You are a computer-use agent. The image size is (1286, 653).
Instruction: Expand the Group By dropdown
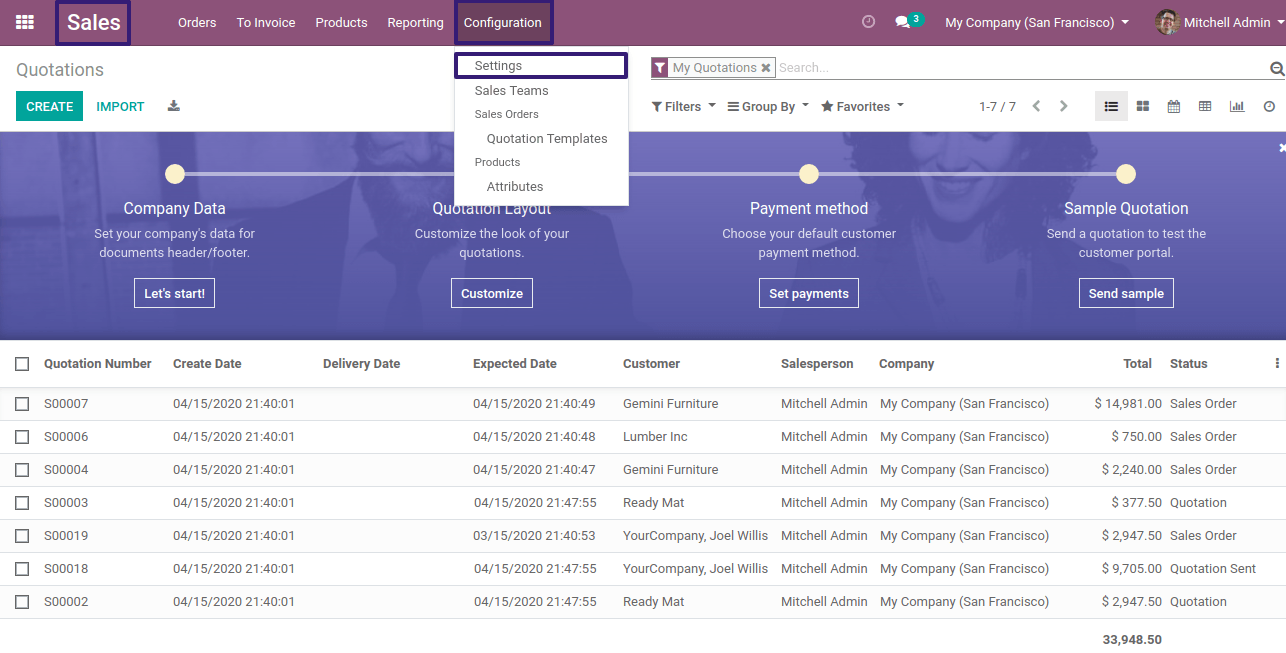[x=768, y=106]
